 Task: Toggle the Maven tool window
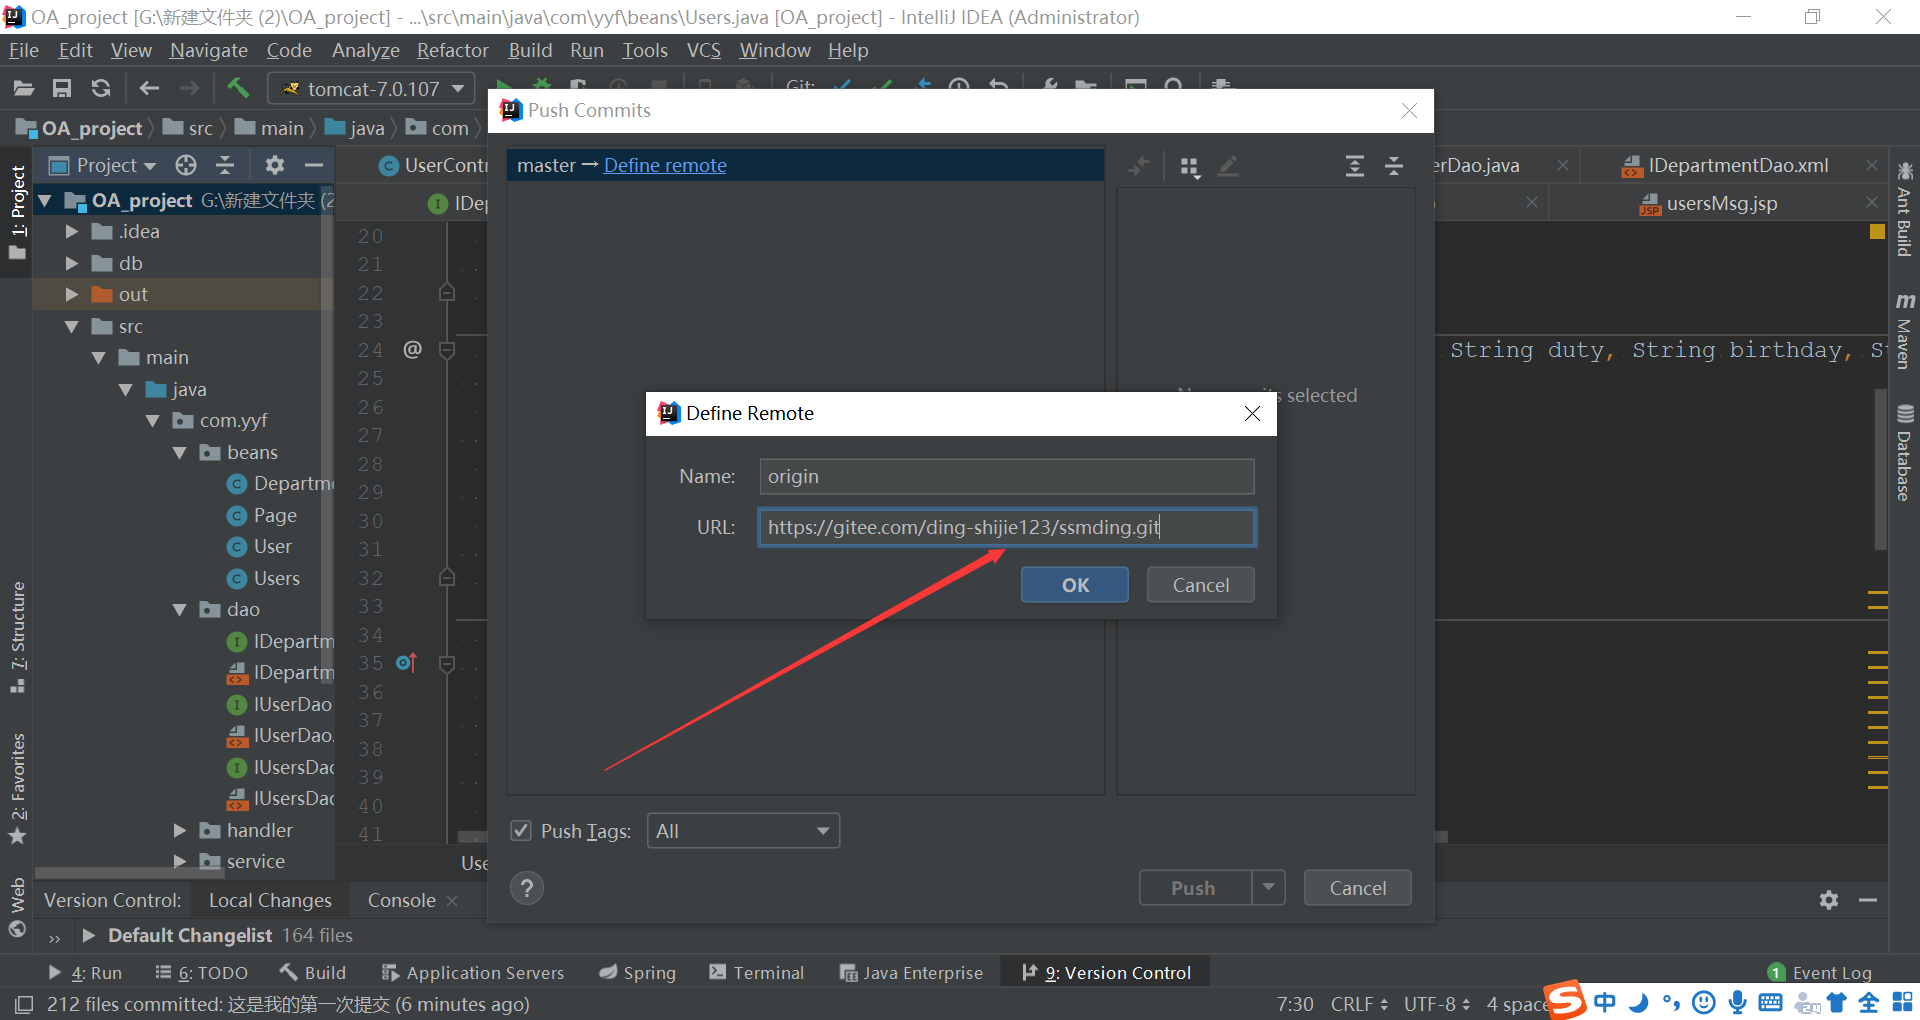click(x=1904, y=331)
